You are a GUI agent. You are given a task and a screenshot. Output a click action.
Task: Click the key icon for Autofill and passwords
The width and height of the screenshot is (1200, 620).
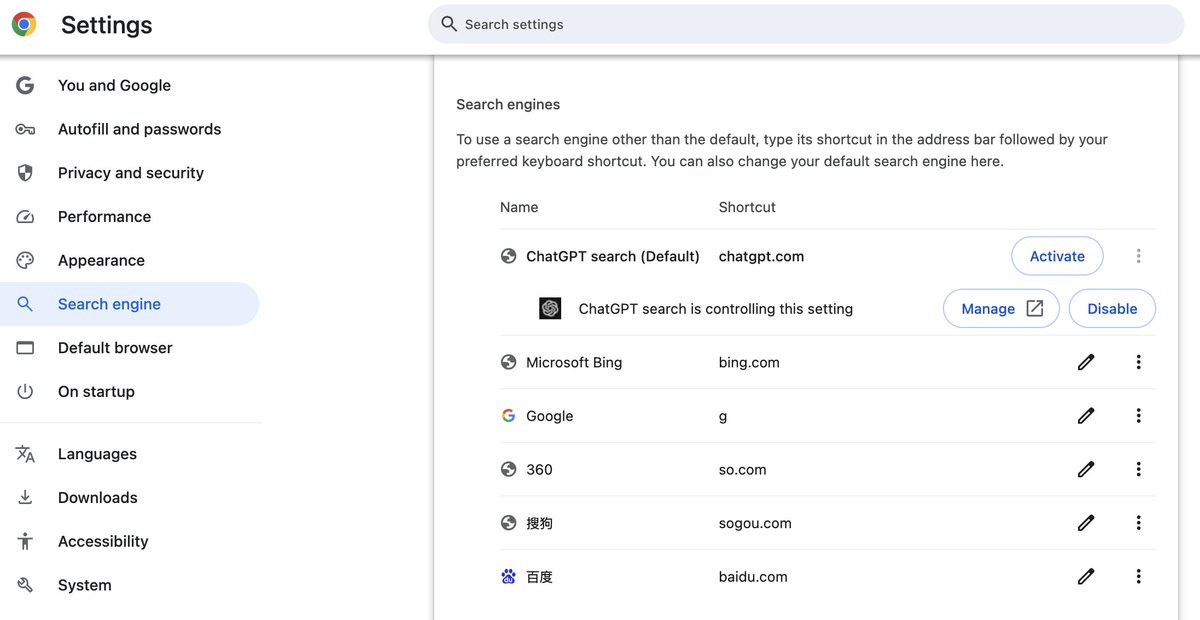coord(25,129)
